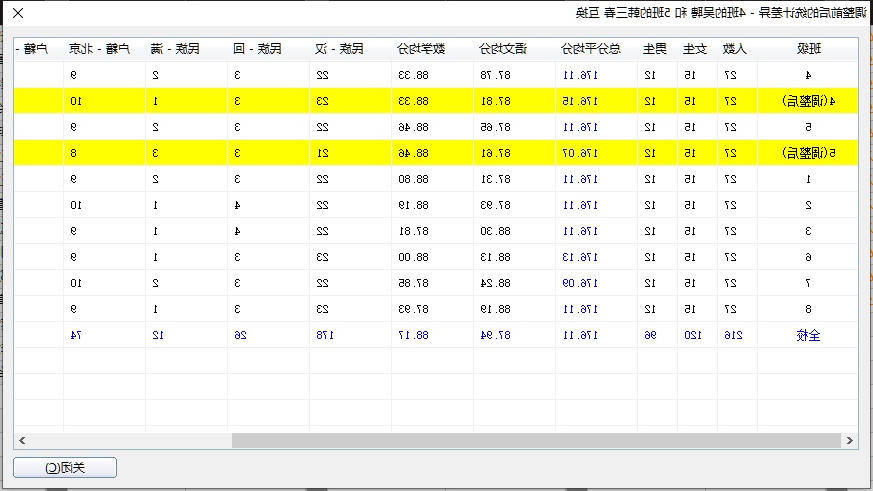The height and width of the screenshot is (491, 873).
Task: Click the 人数 column header
Action: coord(737,49)
